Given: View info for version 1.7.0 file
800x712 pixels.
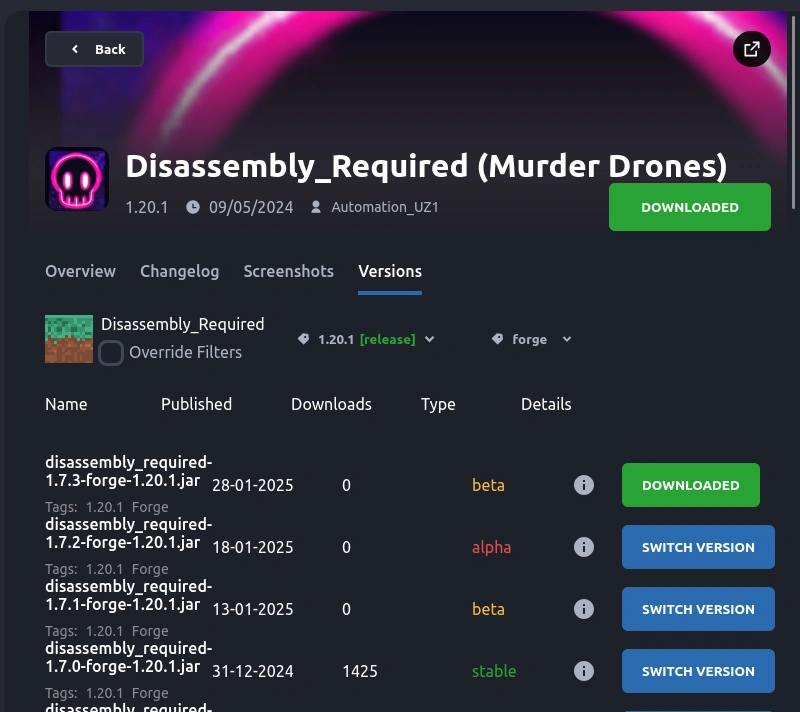Looking at the screenshot, I should pos(584,671).
